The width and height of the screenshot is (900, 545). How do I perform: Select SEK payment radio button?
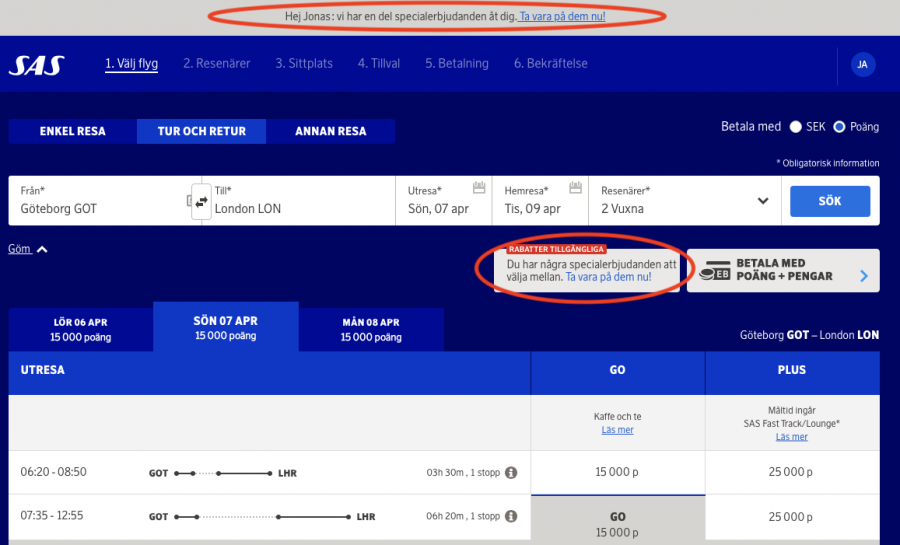(796, 127)
